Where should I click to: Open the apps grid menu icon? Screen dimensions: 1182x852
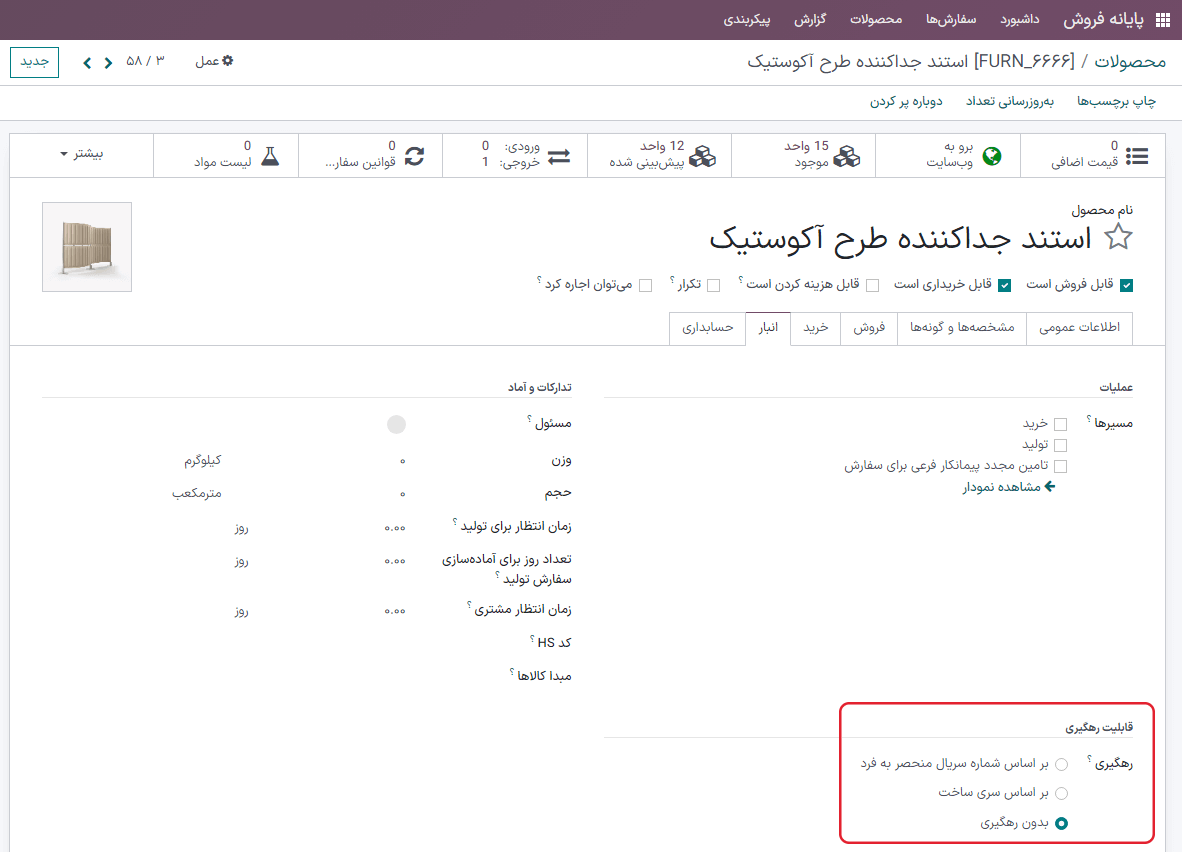[x=1163, y=18]
